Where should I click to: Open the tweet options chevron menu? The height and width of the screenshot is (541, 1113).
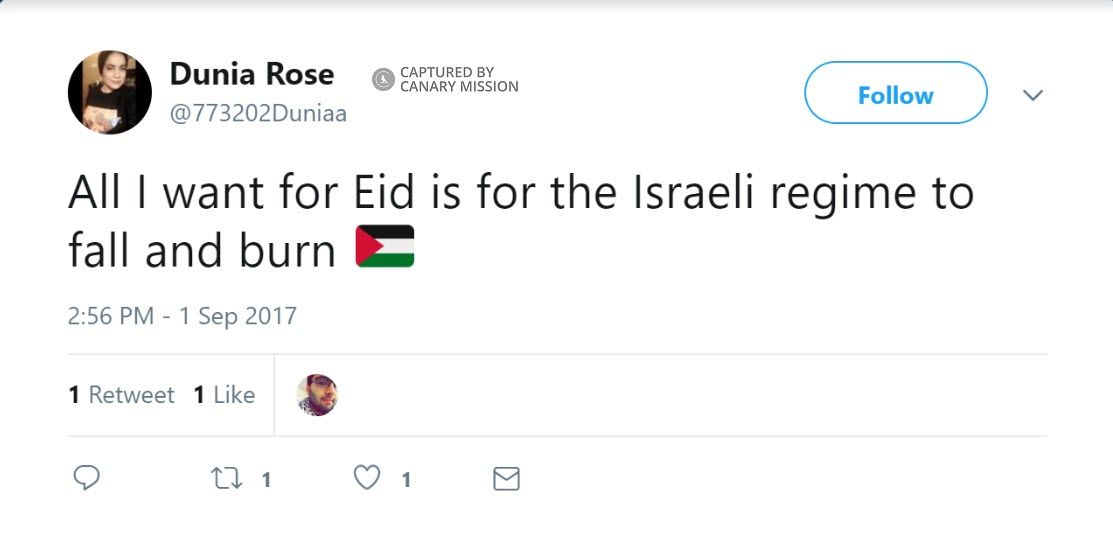coord(1033,95)
